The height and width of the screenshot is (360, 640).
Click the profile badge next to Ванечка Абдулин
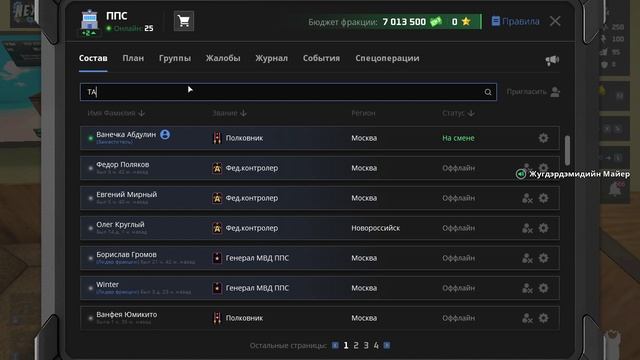click(165, 134)
